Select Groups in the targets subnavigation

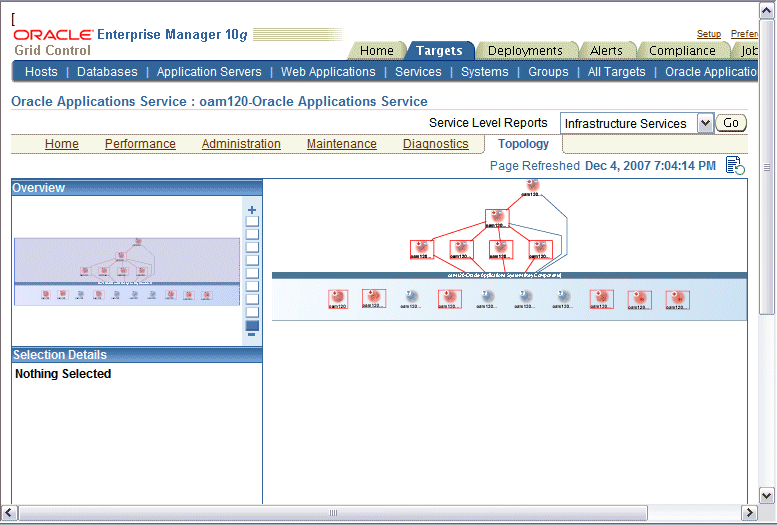pyautogui.click(x=548, y=72)
